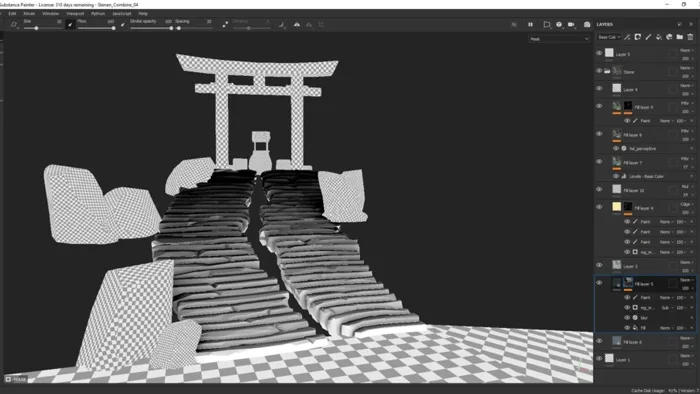Delete the selected layer with trash icon
Image resolution: width=700 pixels, height=394 pixels.
(690, 37)
